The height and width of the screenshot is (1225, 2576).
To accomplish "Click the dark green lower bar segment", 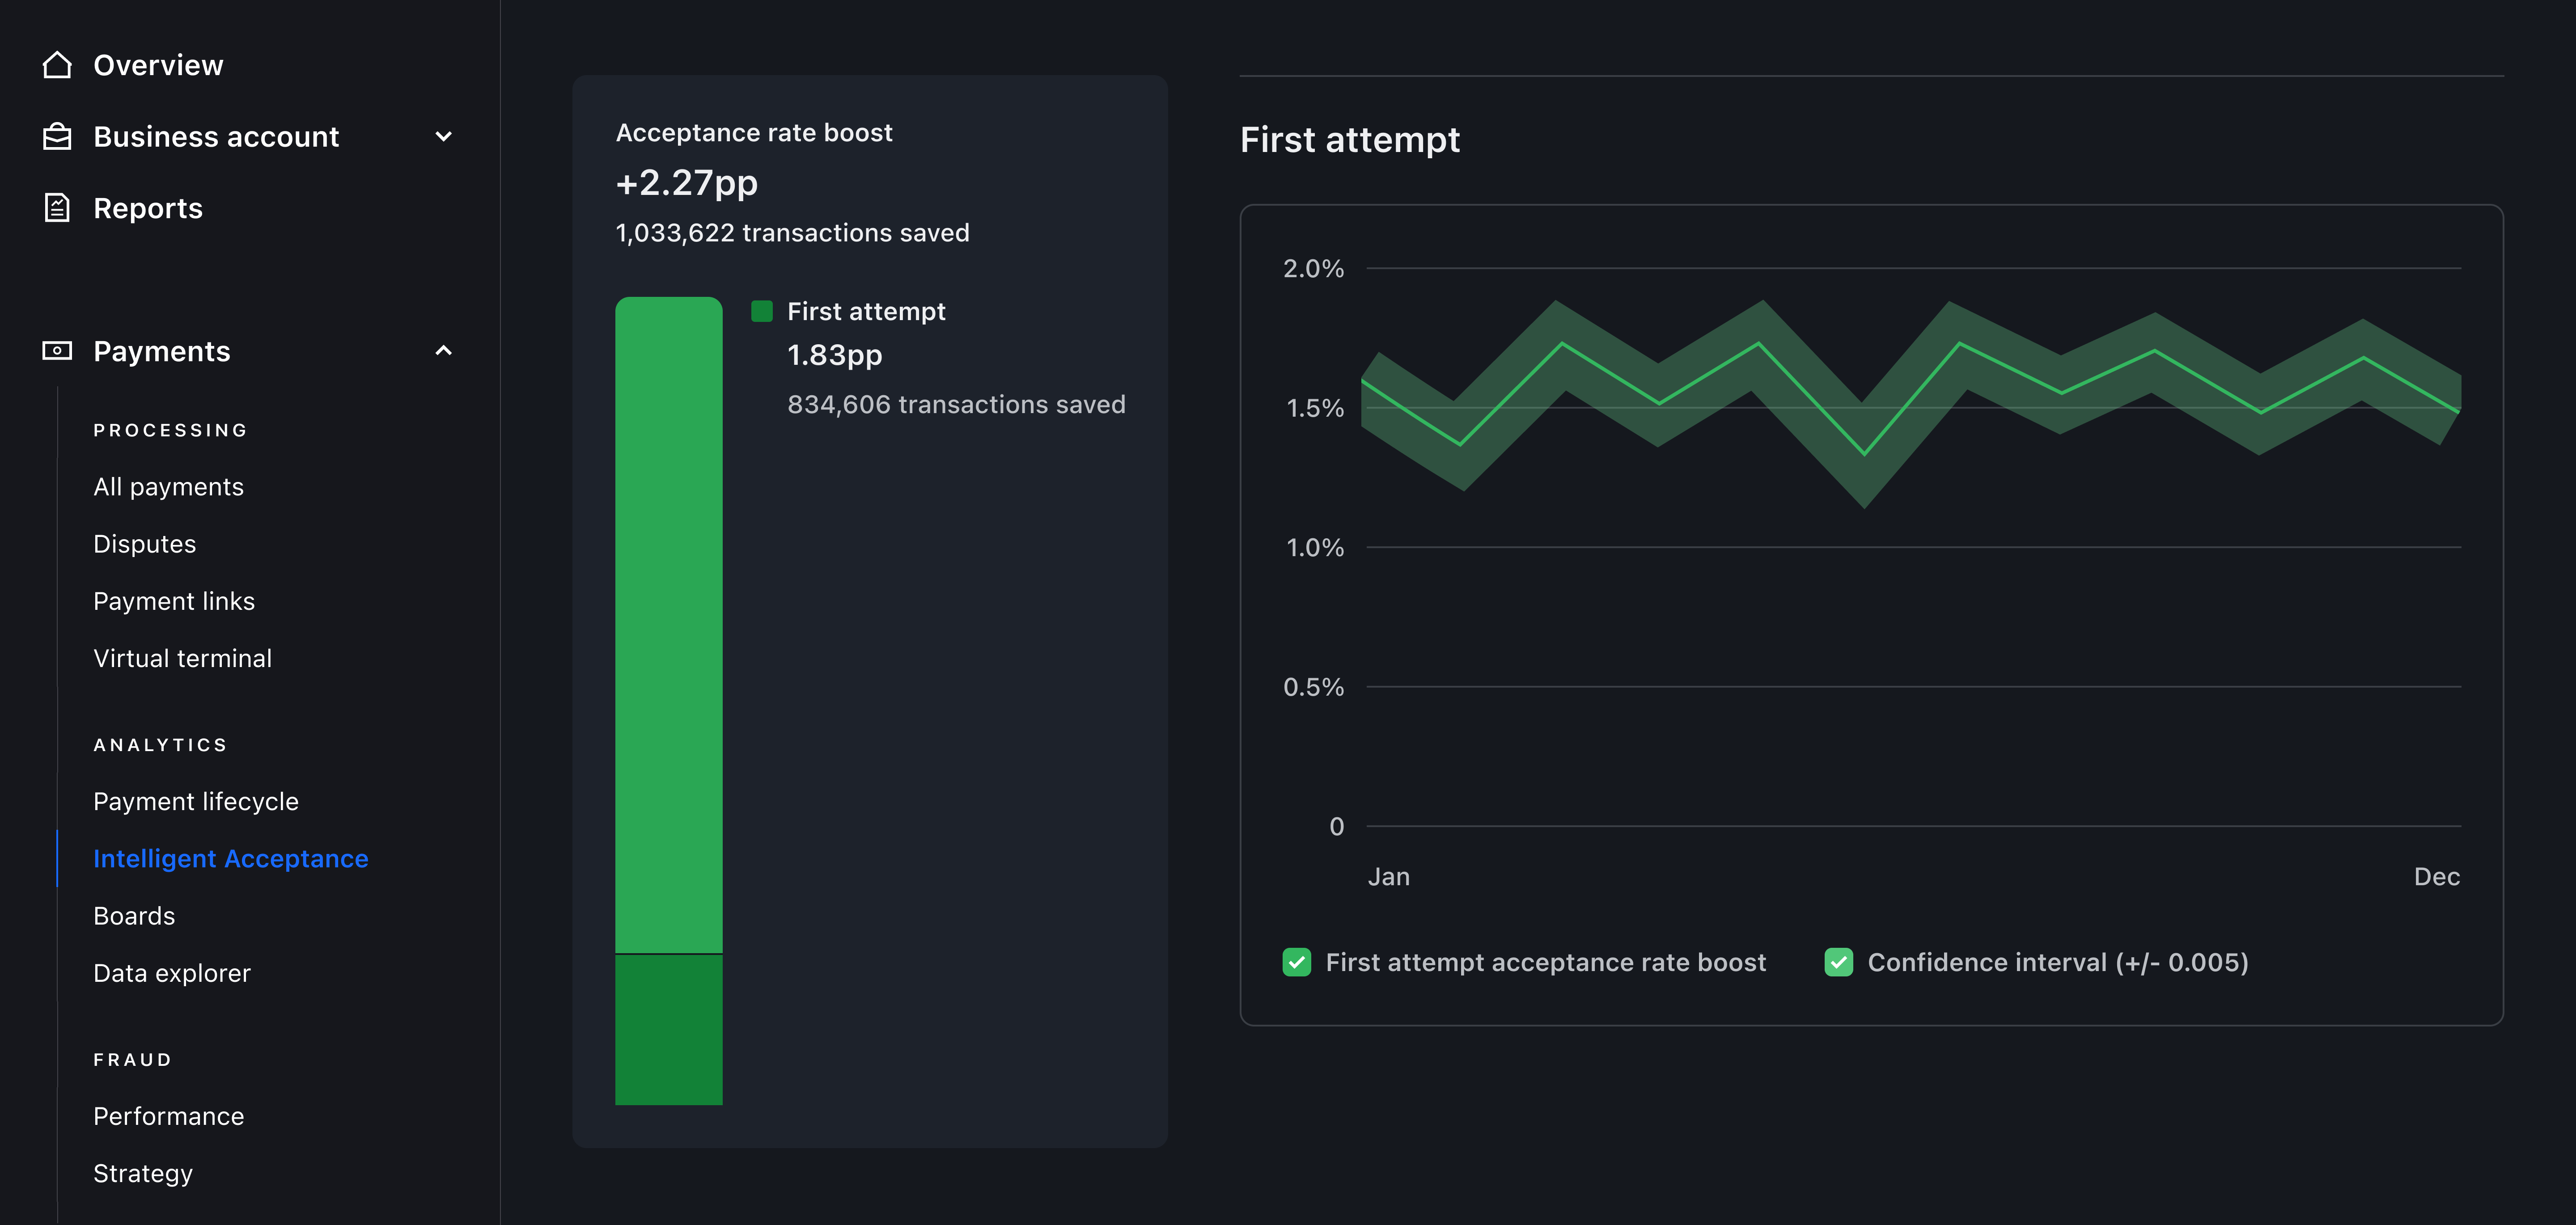I will click(x=669, y=1030).
